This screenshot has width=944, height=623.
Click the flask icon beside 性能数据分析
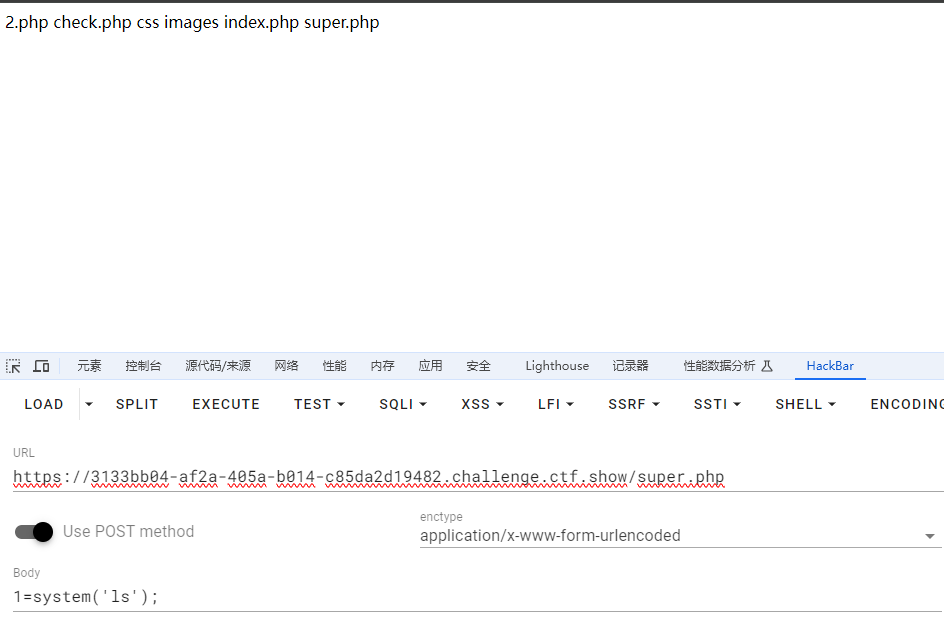click(767, 366)
